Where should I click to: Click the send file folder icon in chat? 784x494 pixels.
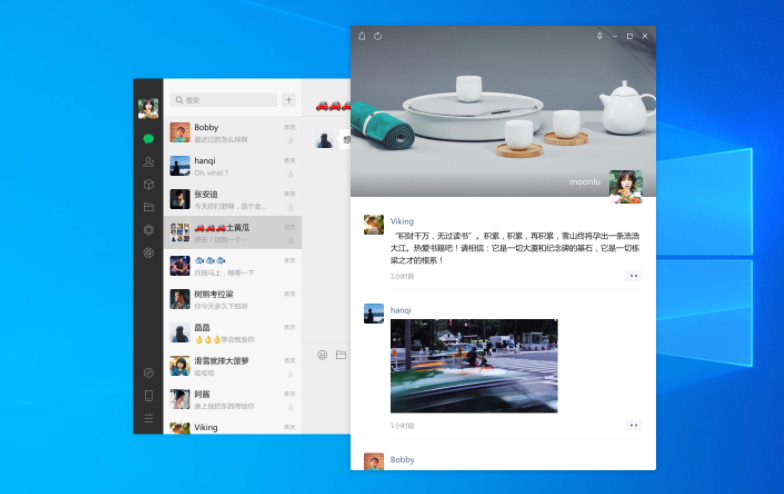pyautogui.click(x=341, y=354)
